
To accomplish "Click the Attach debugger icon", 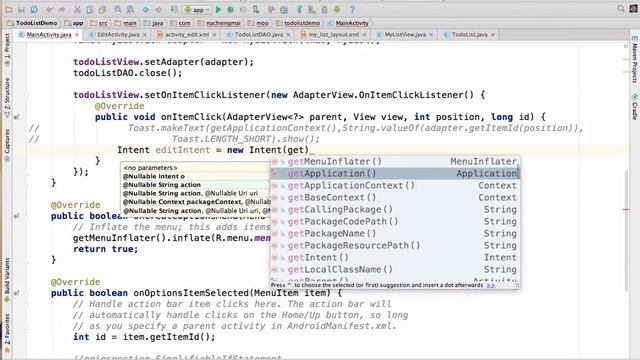I will (256, 9).
